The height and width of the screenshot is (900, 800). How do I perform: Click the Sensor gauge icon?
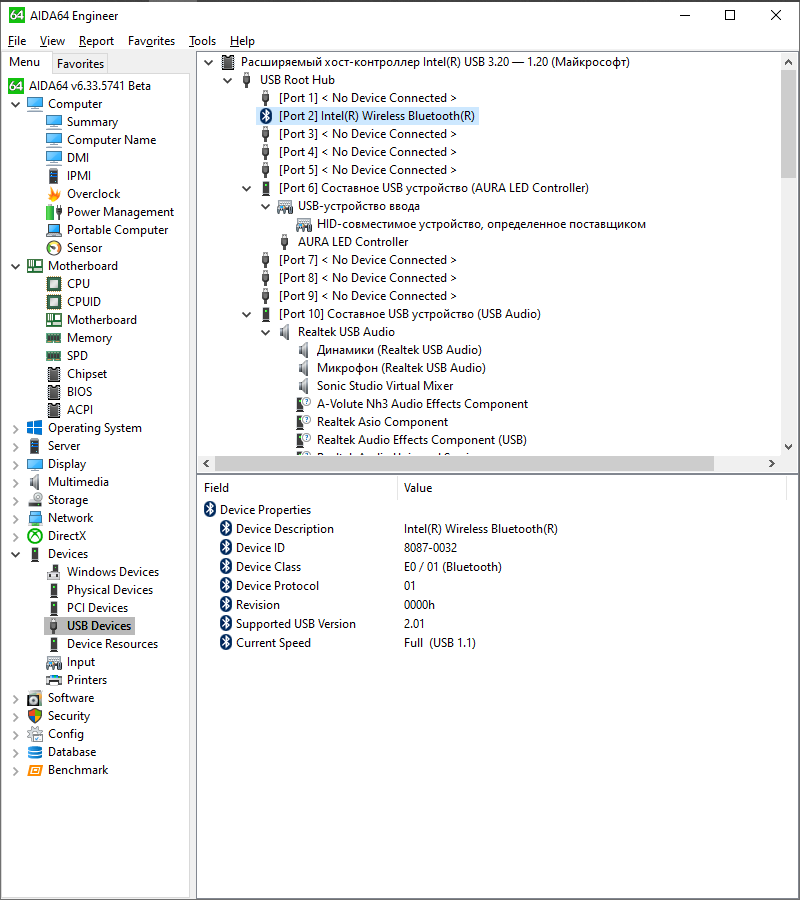point(54,248)
